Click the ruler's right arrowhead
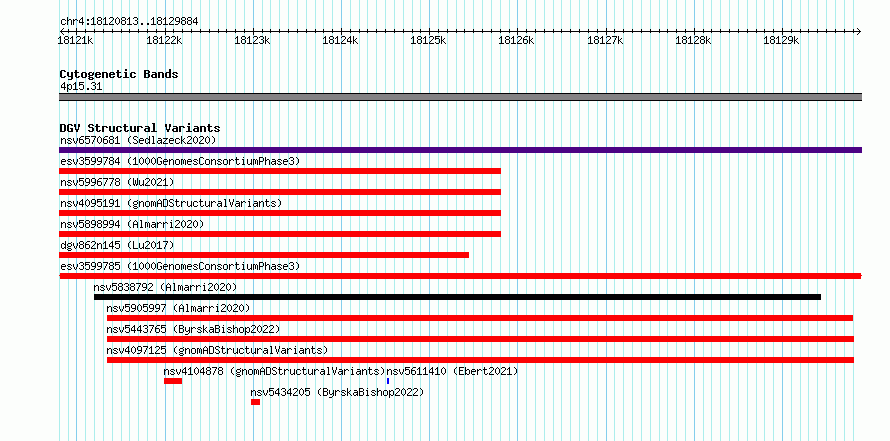The image size is (890, 441). pyautogui.click(x=859, y=31)
